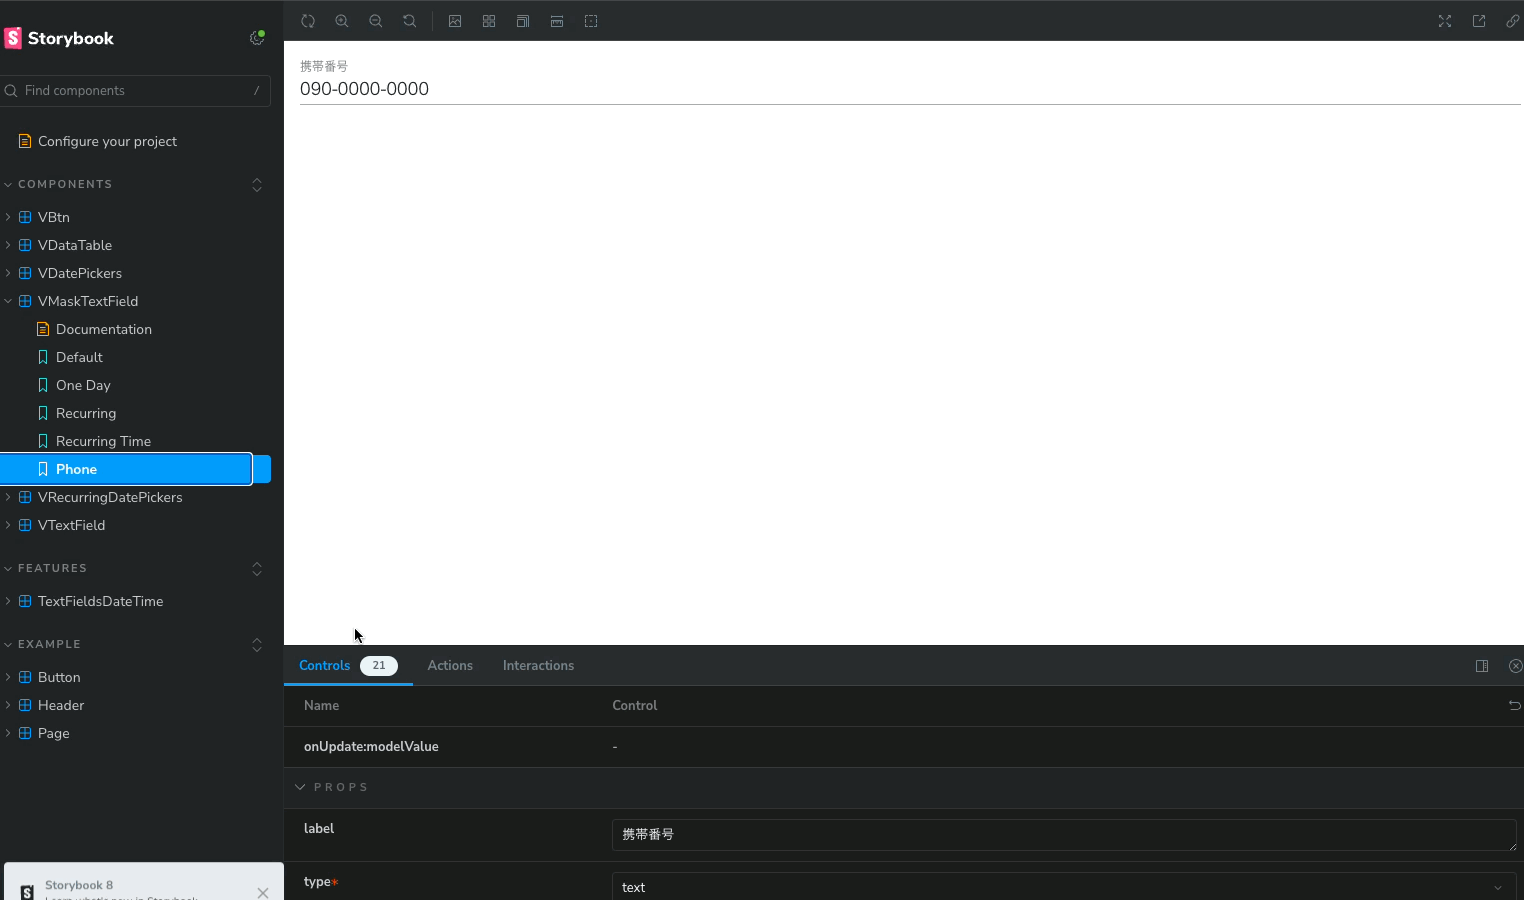Open Configure your project page
Screen dimensions: 1524x900
click(107, 141)
